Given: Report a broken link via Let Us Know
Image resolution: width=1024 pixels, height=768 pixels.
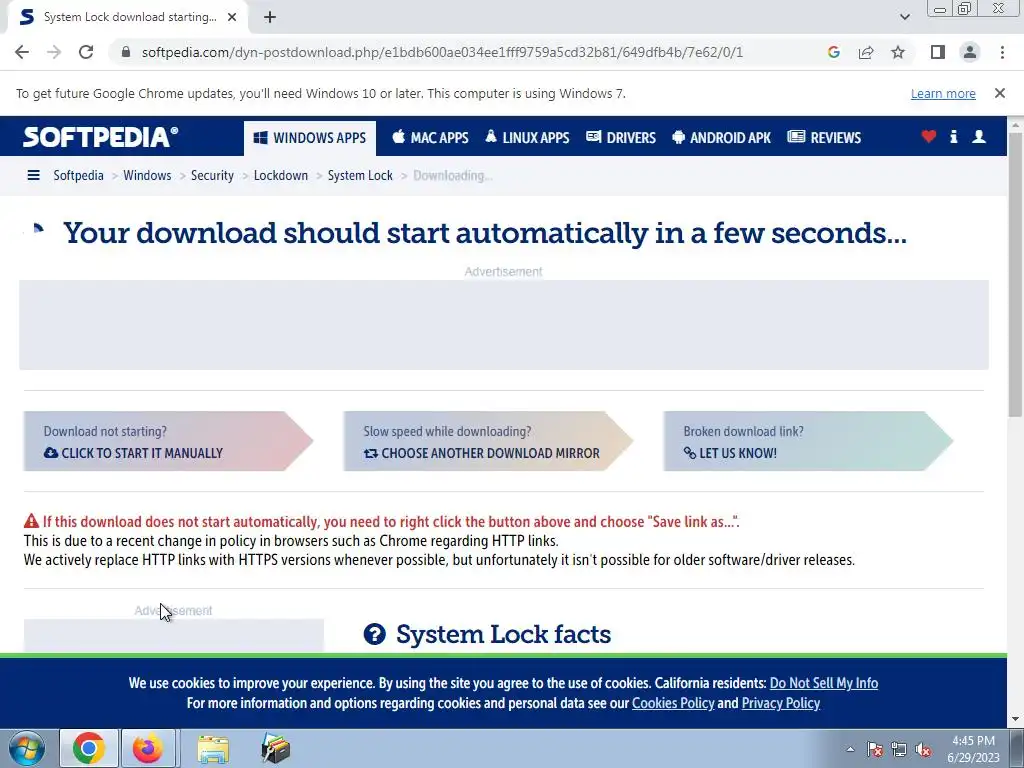Looking at the screenshot, I should 808,441.
